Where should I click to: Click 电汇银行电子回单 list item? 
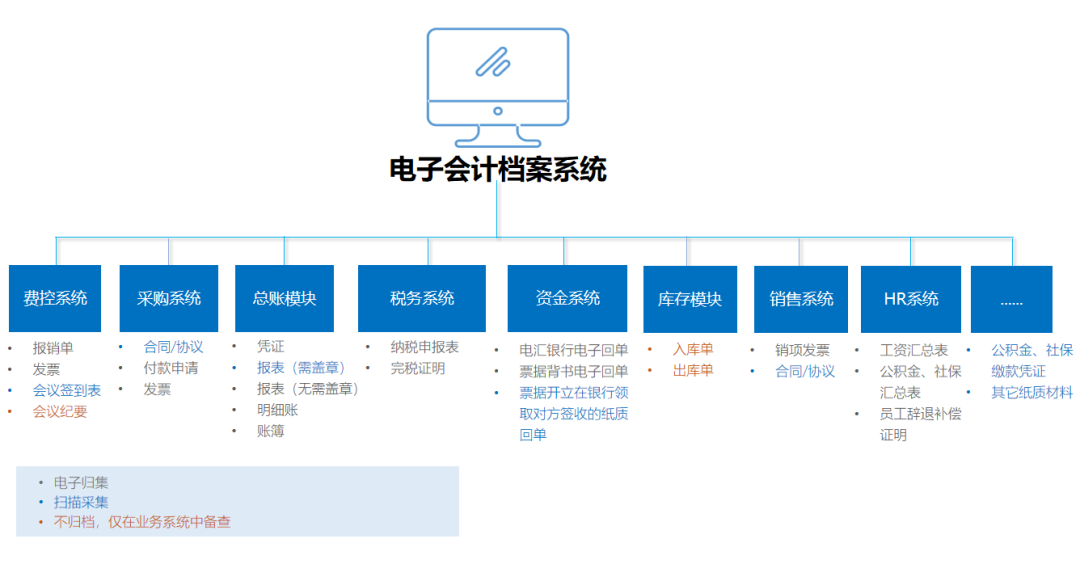pos(574,350)
